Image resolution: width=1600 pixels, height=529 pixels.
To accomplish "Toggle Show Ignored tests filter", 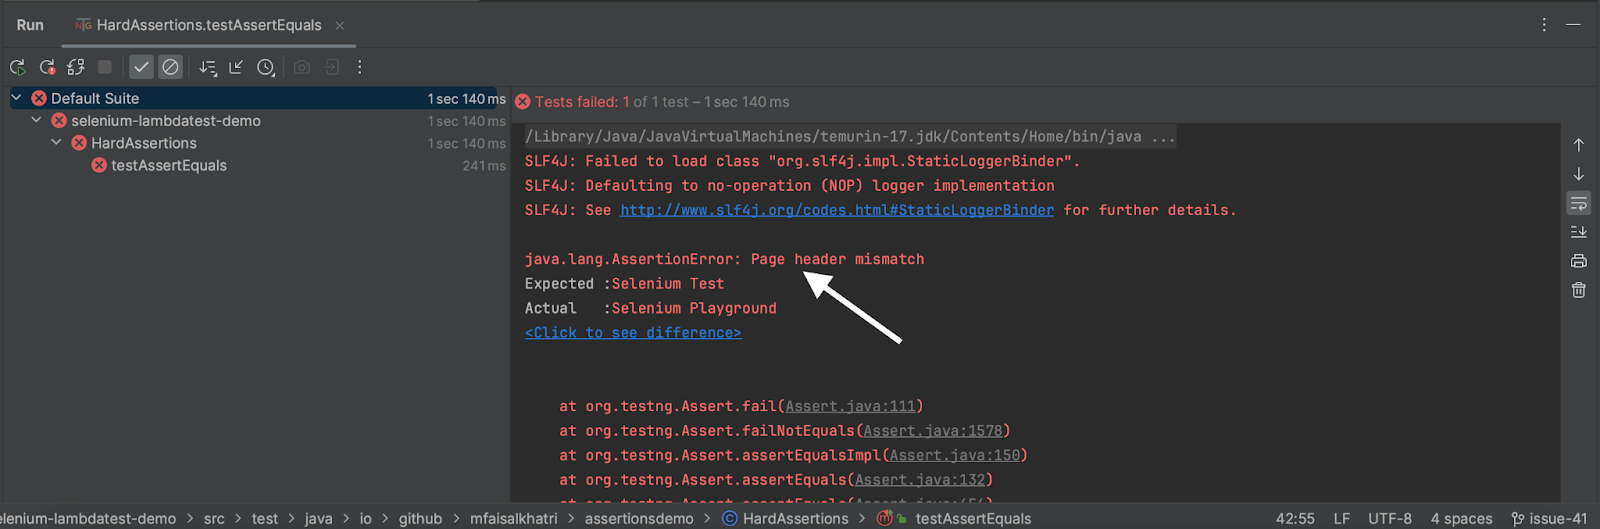I will tap(171, 67).
